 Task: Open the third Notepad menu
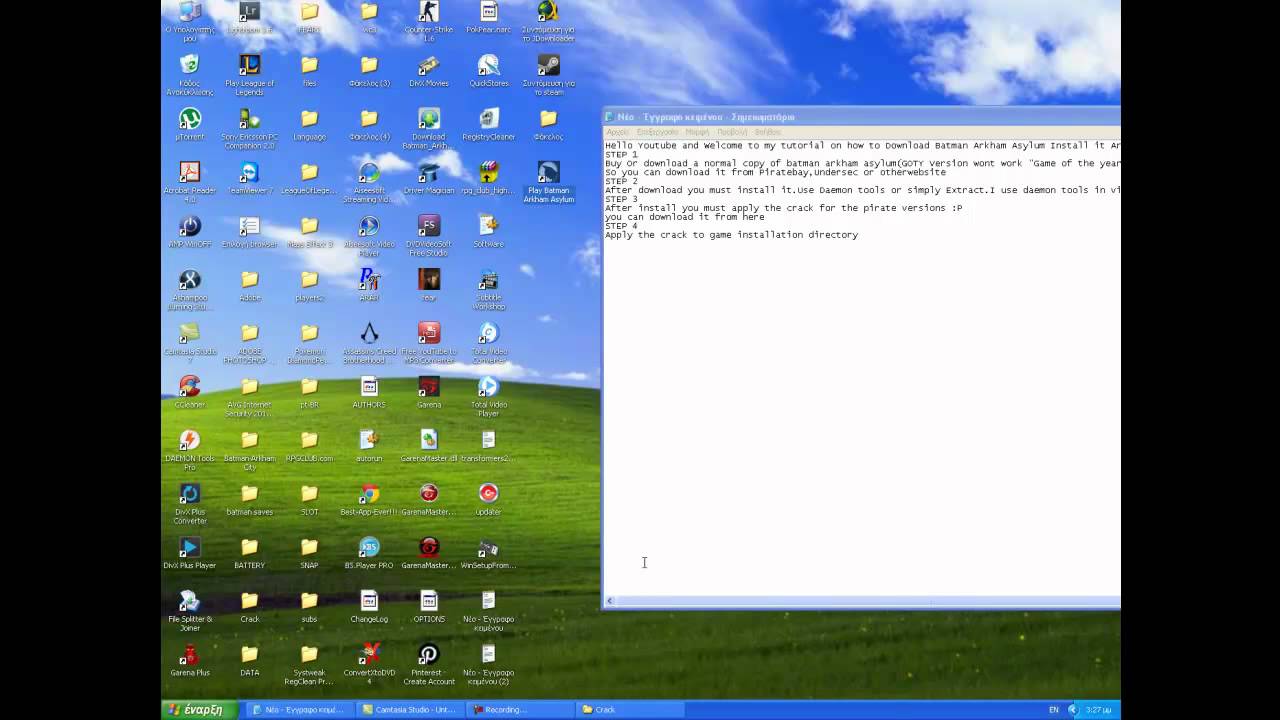tap(697, 132)
